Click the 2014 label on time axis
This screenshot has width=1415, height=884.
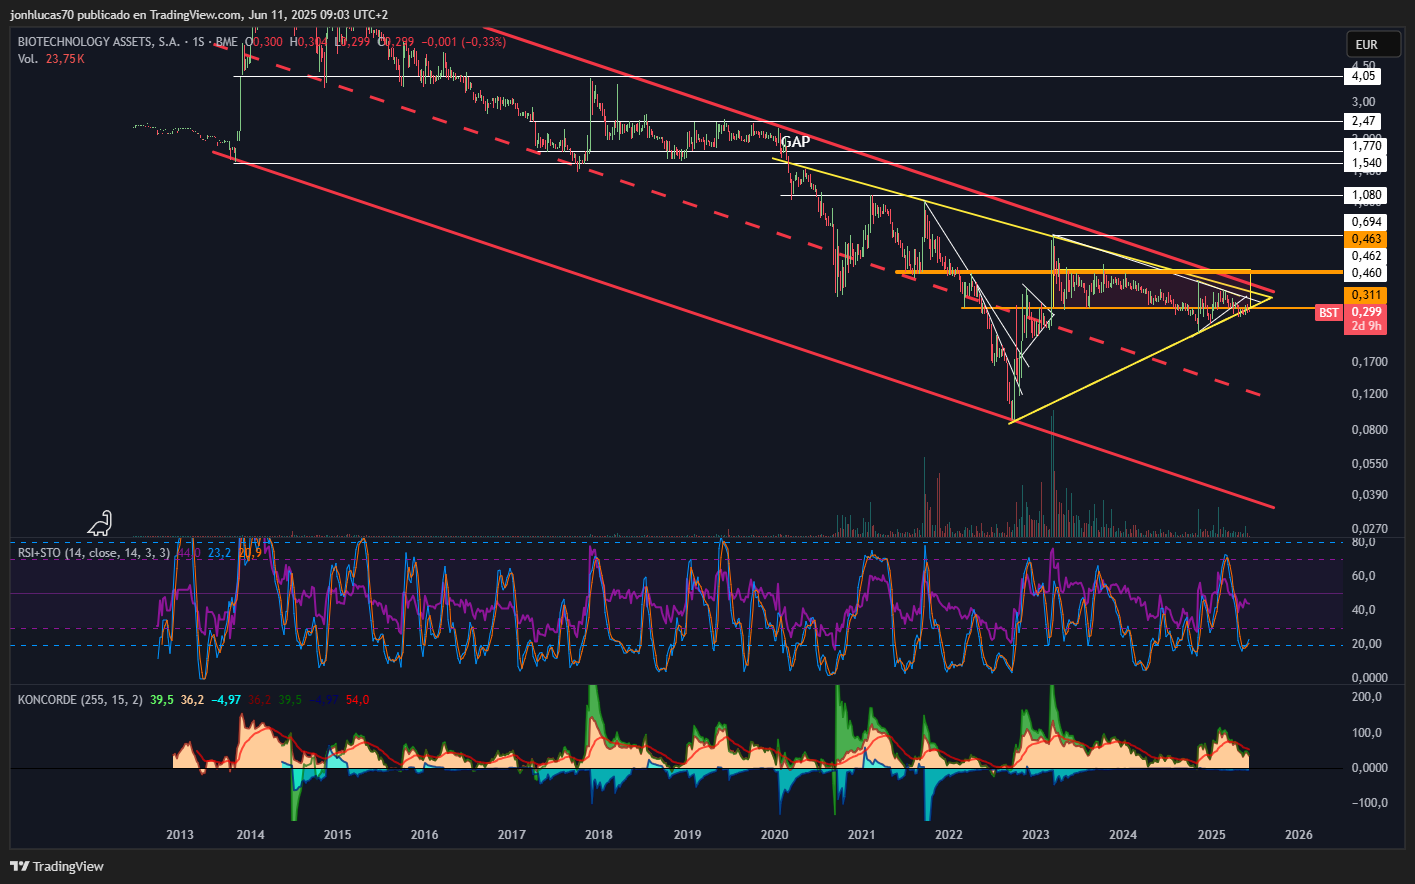[x=250, y=835]
